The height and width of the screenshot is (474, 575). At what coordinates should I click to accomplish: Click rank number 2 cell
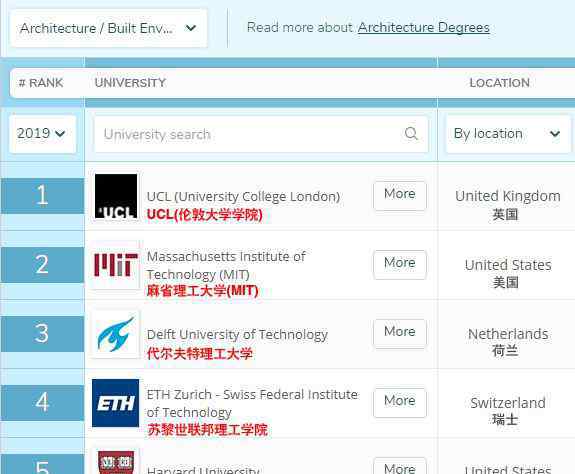pyautogui.click(x=43, y=264)
